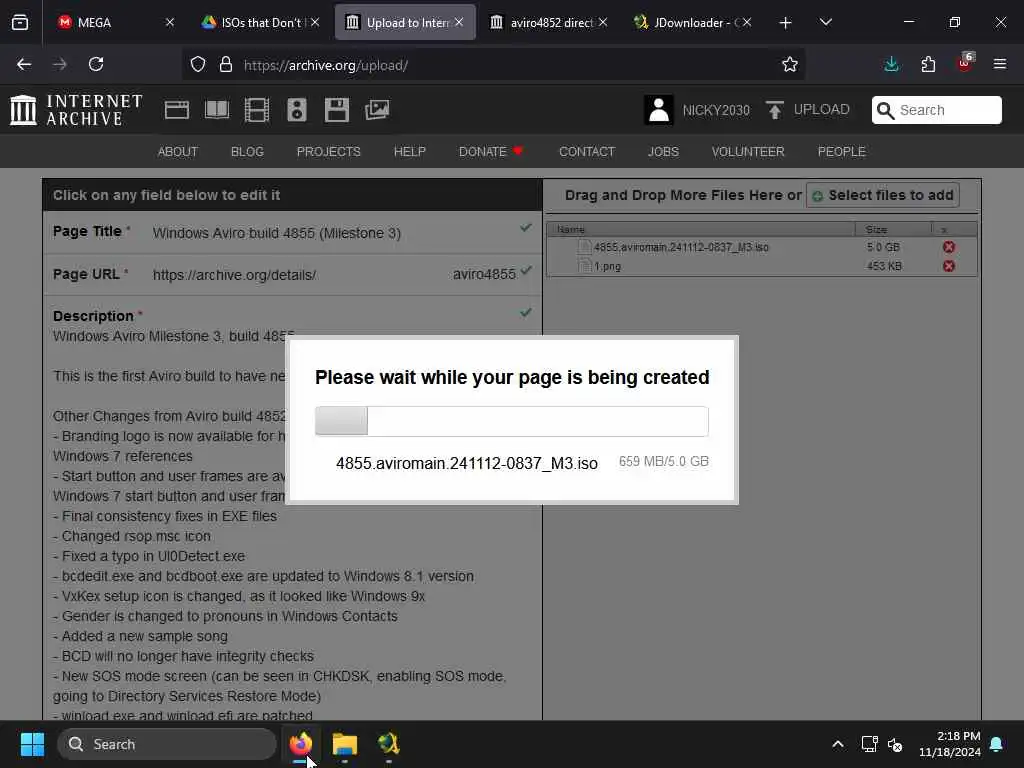This screenshot has width=1024, height=768.
Task: List all tabs dropdown arrow
Action: [x=825, y=23]
